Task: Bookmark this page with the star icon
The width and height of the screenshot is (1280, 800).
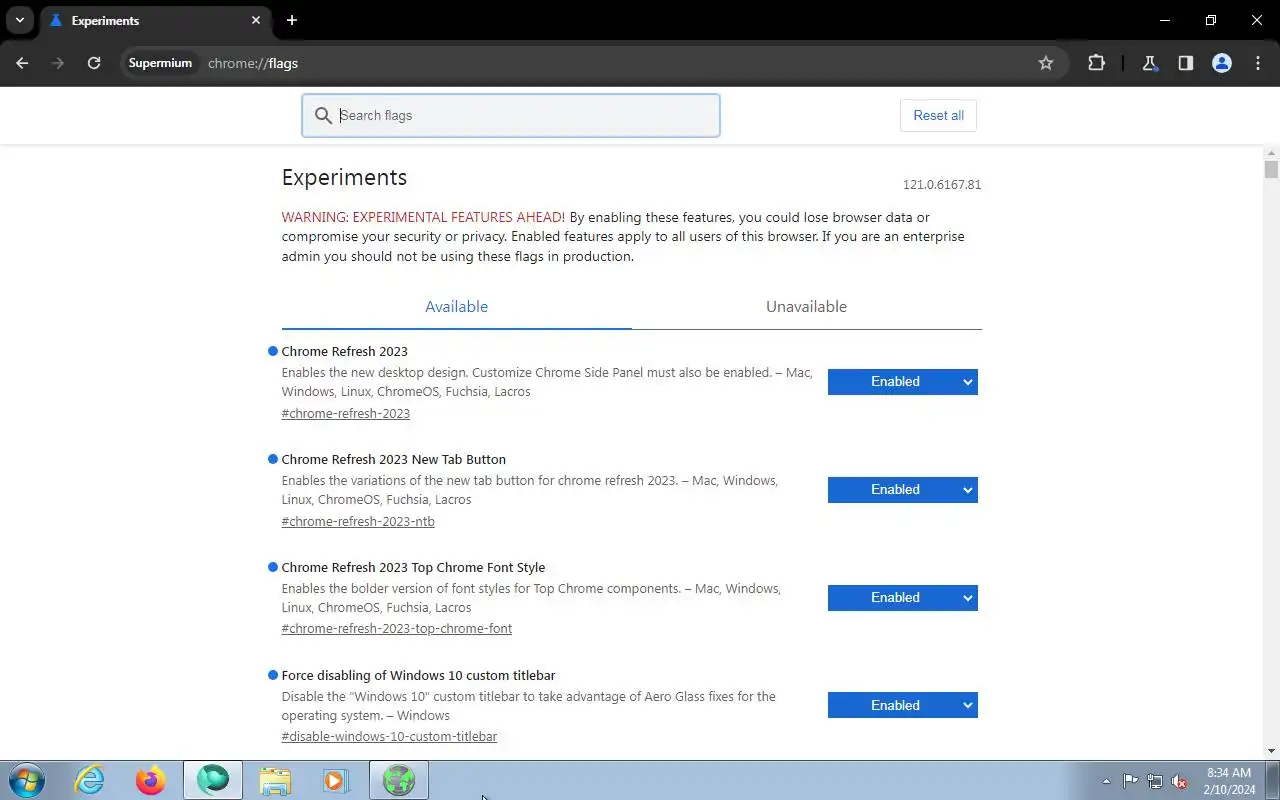Action: 1046,63
